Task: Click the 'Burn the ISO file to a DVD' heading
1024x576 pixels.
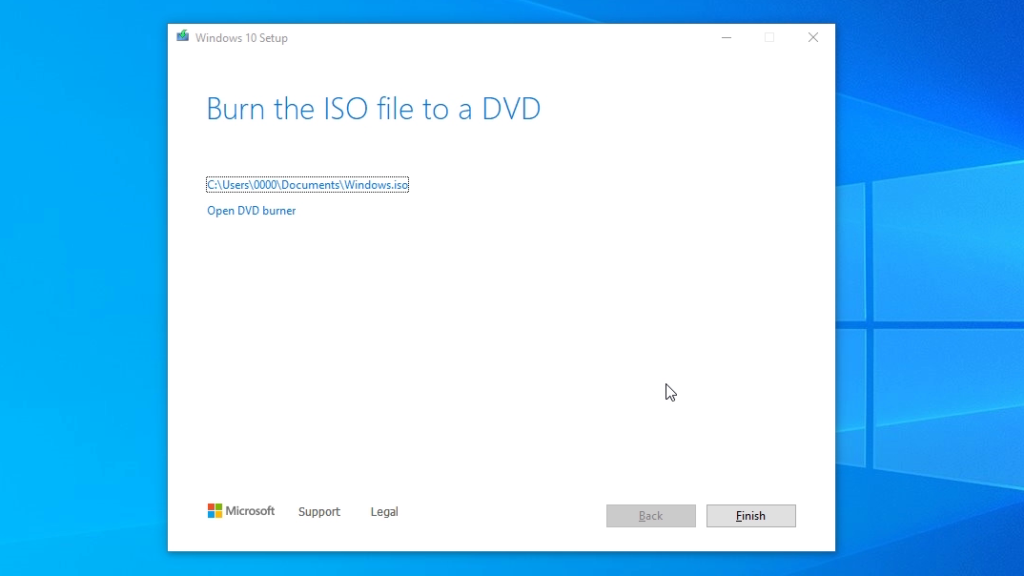Action: pos(374,108)
